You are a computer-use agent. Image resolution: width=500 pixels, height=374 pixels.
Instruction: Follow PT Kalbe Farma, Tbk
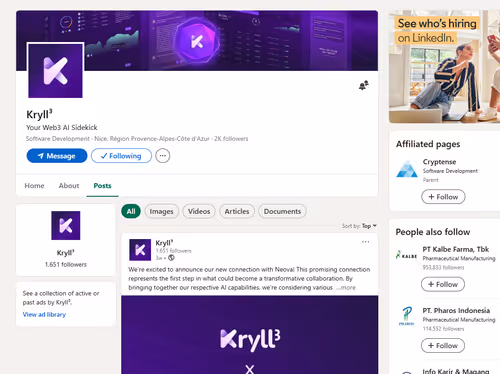(x=443, y=284)
